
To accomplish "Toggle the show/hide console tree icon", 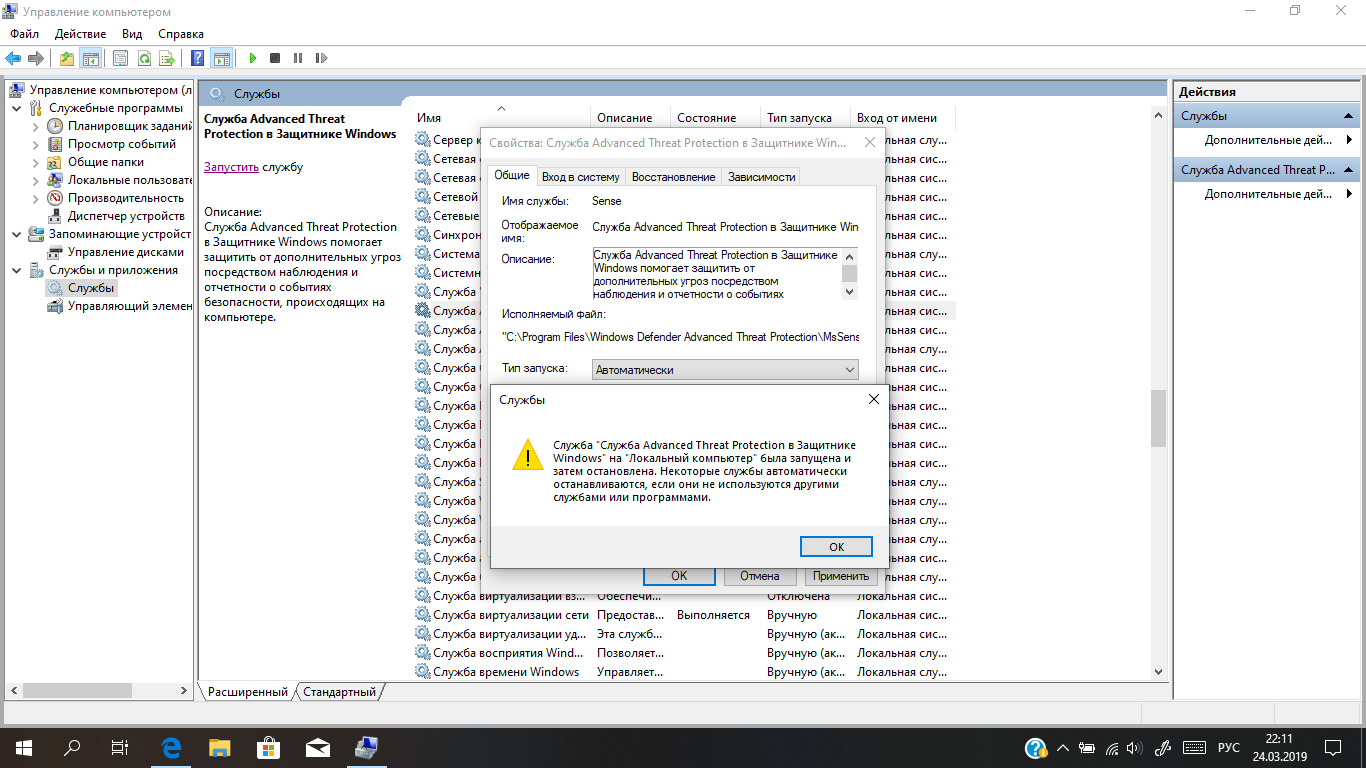I will click(91, 59).
